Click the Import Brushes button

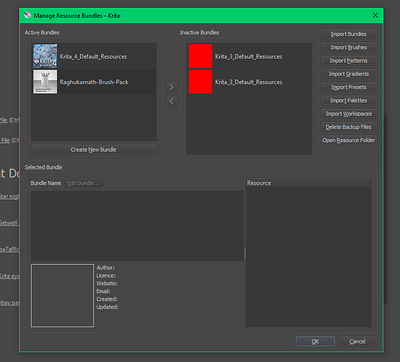pos(349,47)
